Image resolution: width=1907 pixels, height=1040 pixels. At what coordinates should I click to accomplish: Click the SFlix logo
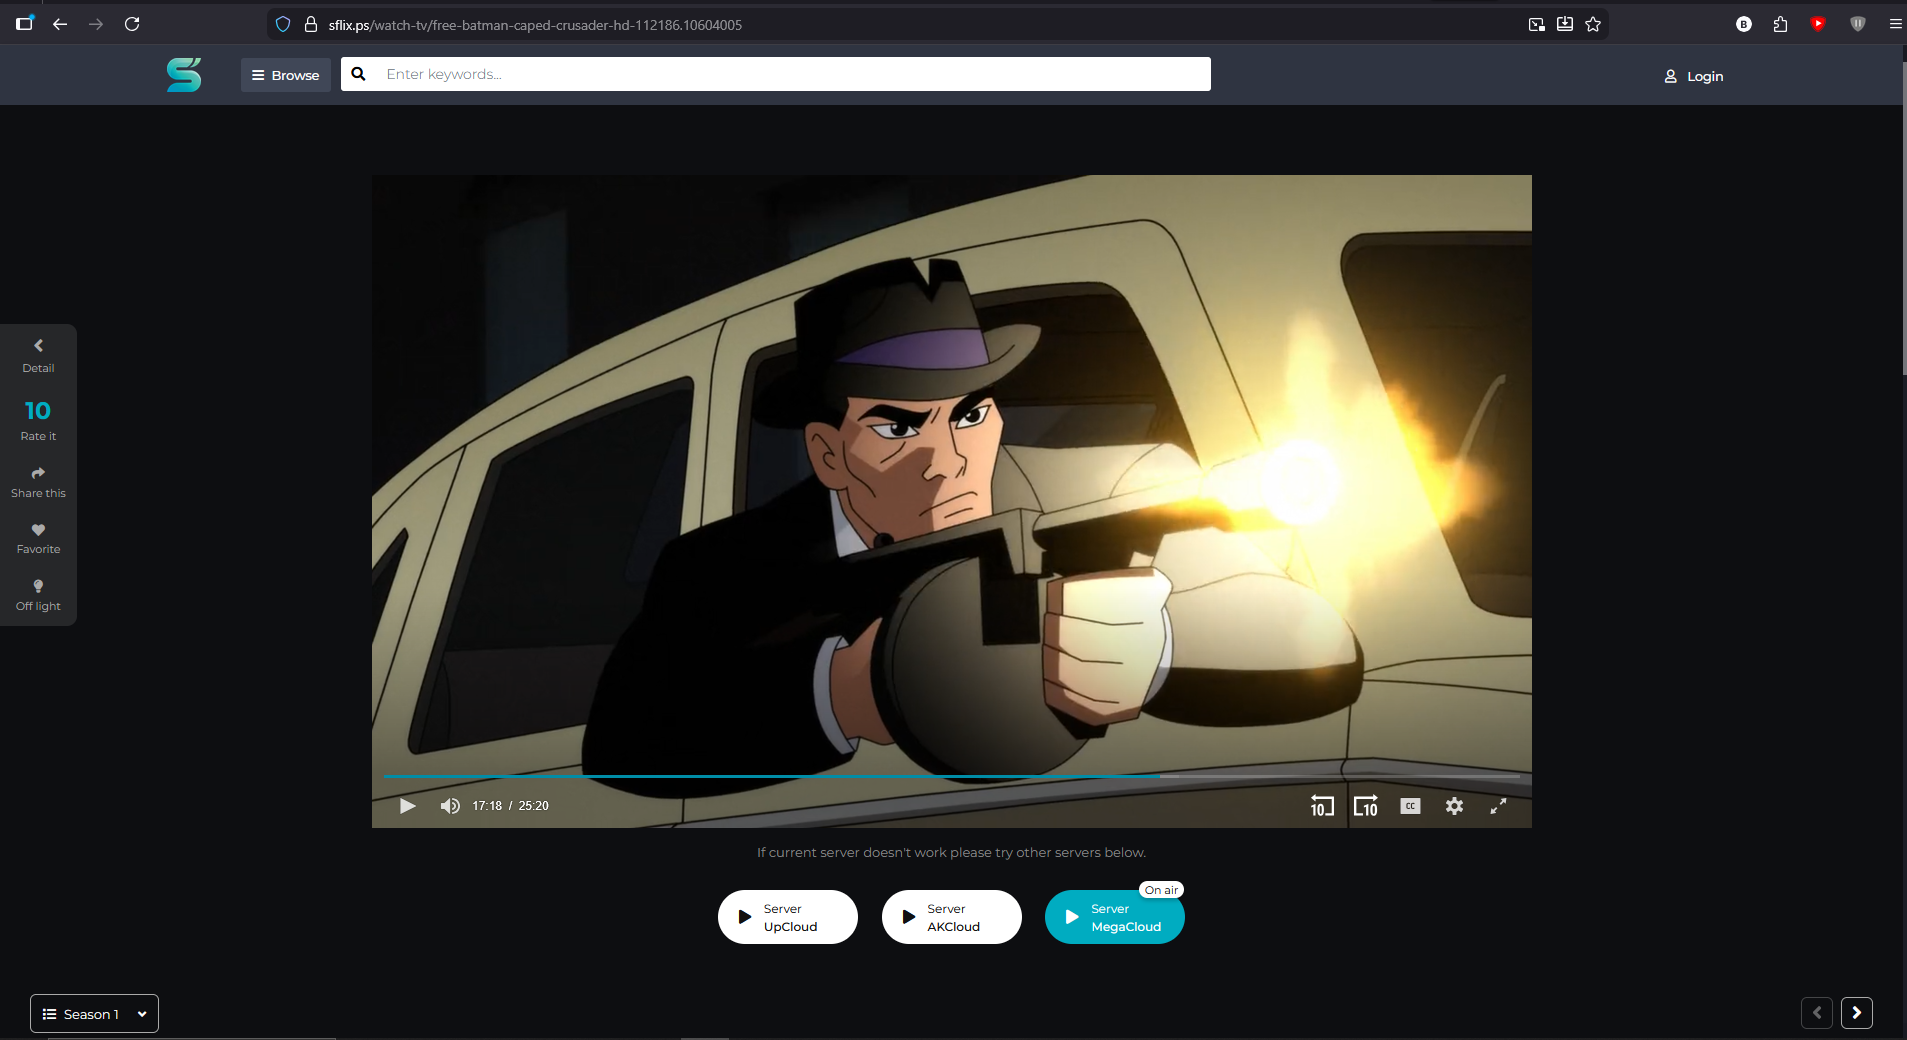(184, 74)
